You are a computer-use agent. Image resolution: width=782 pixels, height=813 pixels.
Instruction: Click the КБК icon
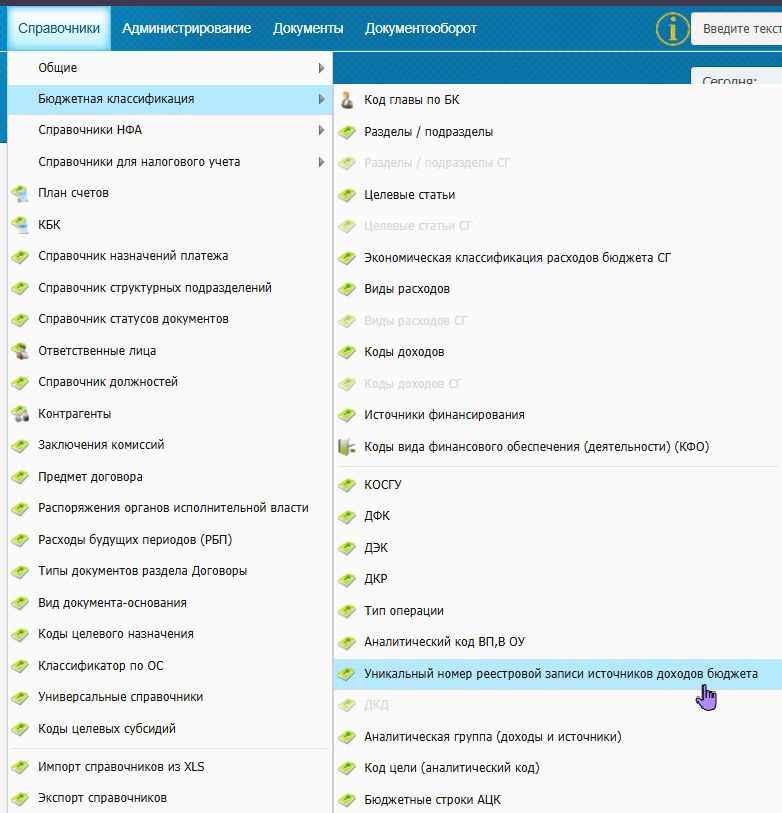point(20,225)
